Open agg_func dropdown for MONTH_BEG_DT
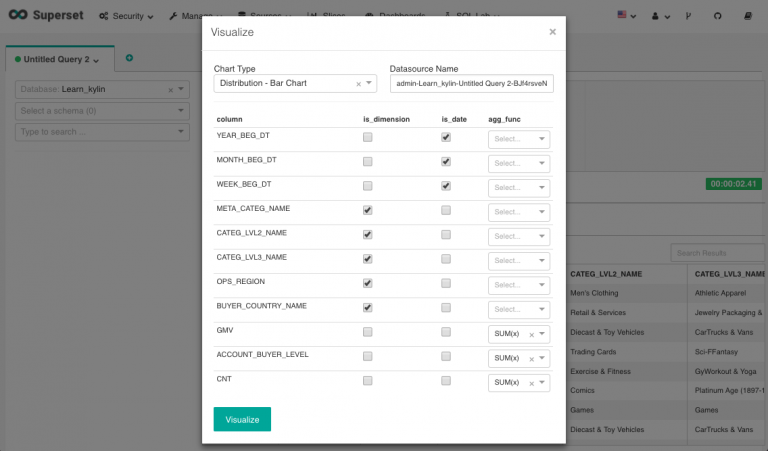Screen dimensions: 768x451 (519, 163)
